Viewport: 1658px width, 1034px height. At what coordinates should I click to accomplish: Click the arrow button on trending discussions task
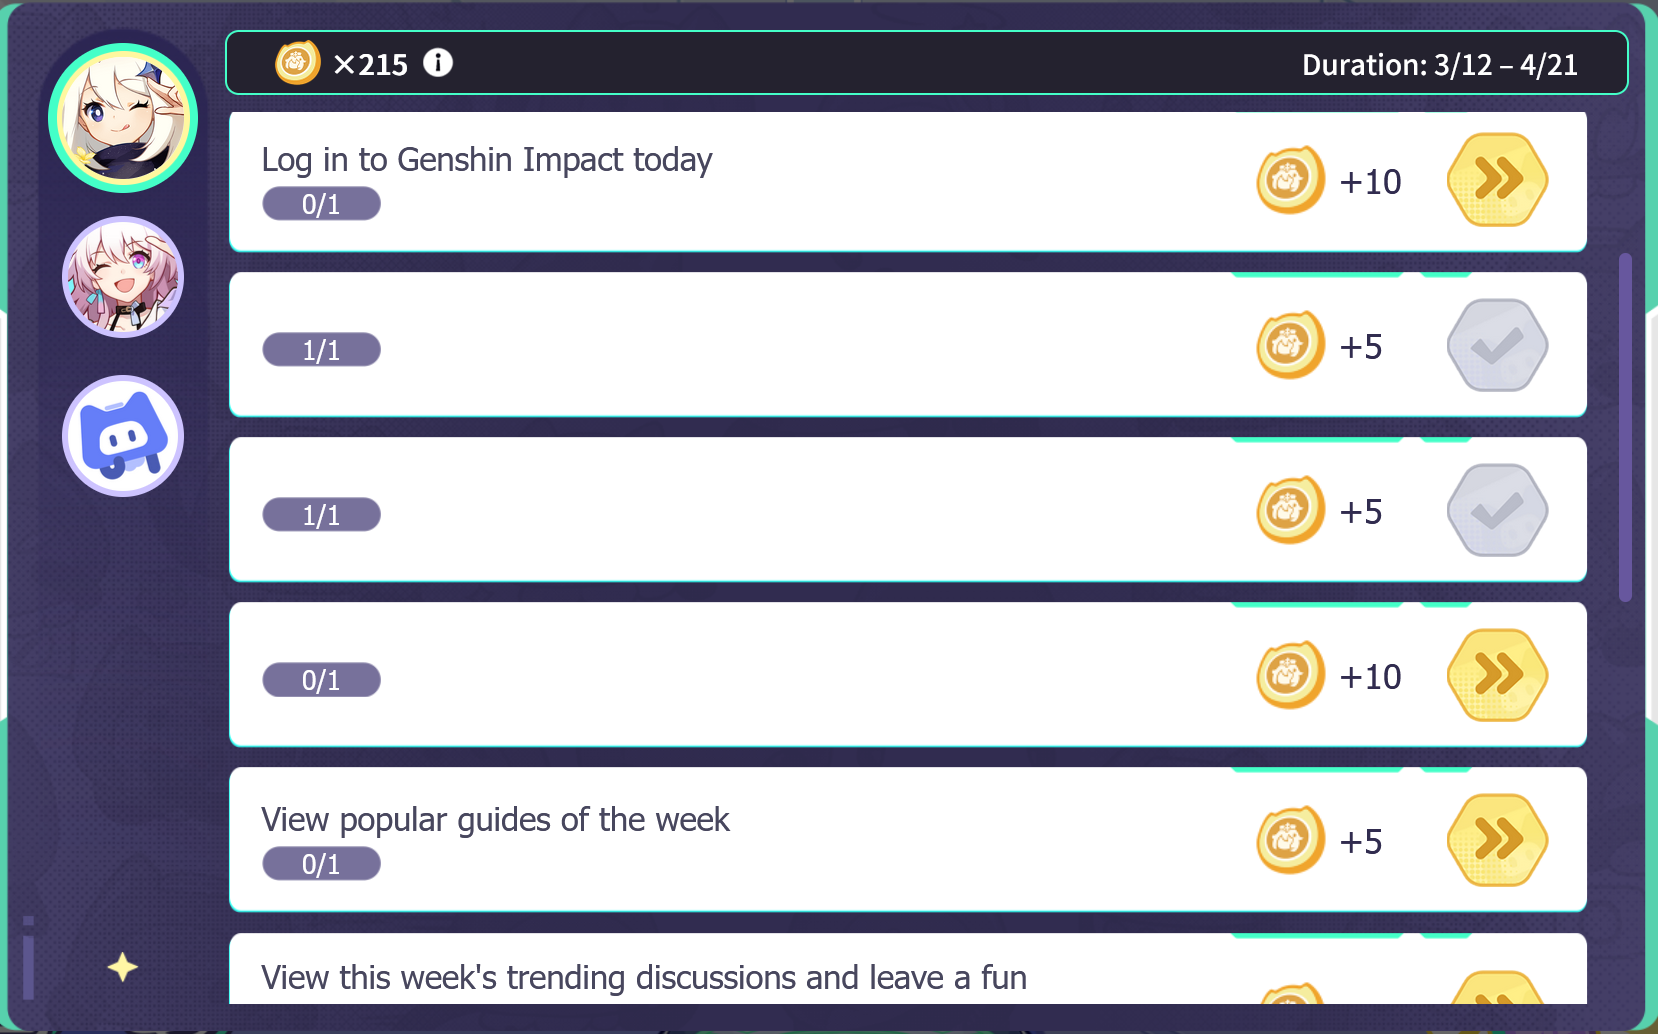[1497, 992]
